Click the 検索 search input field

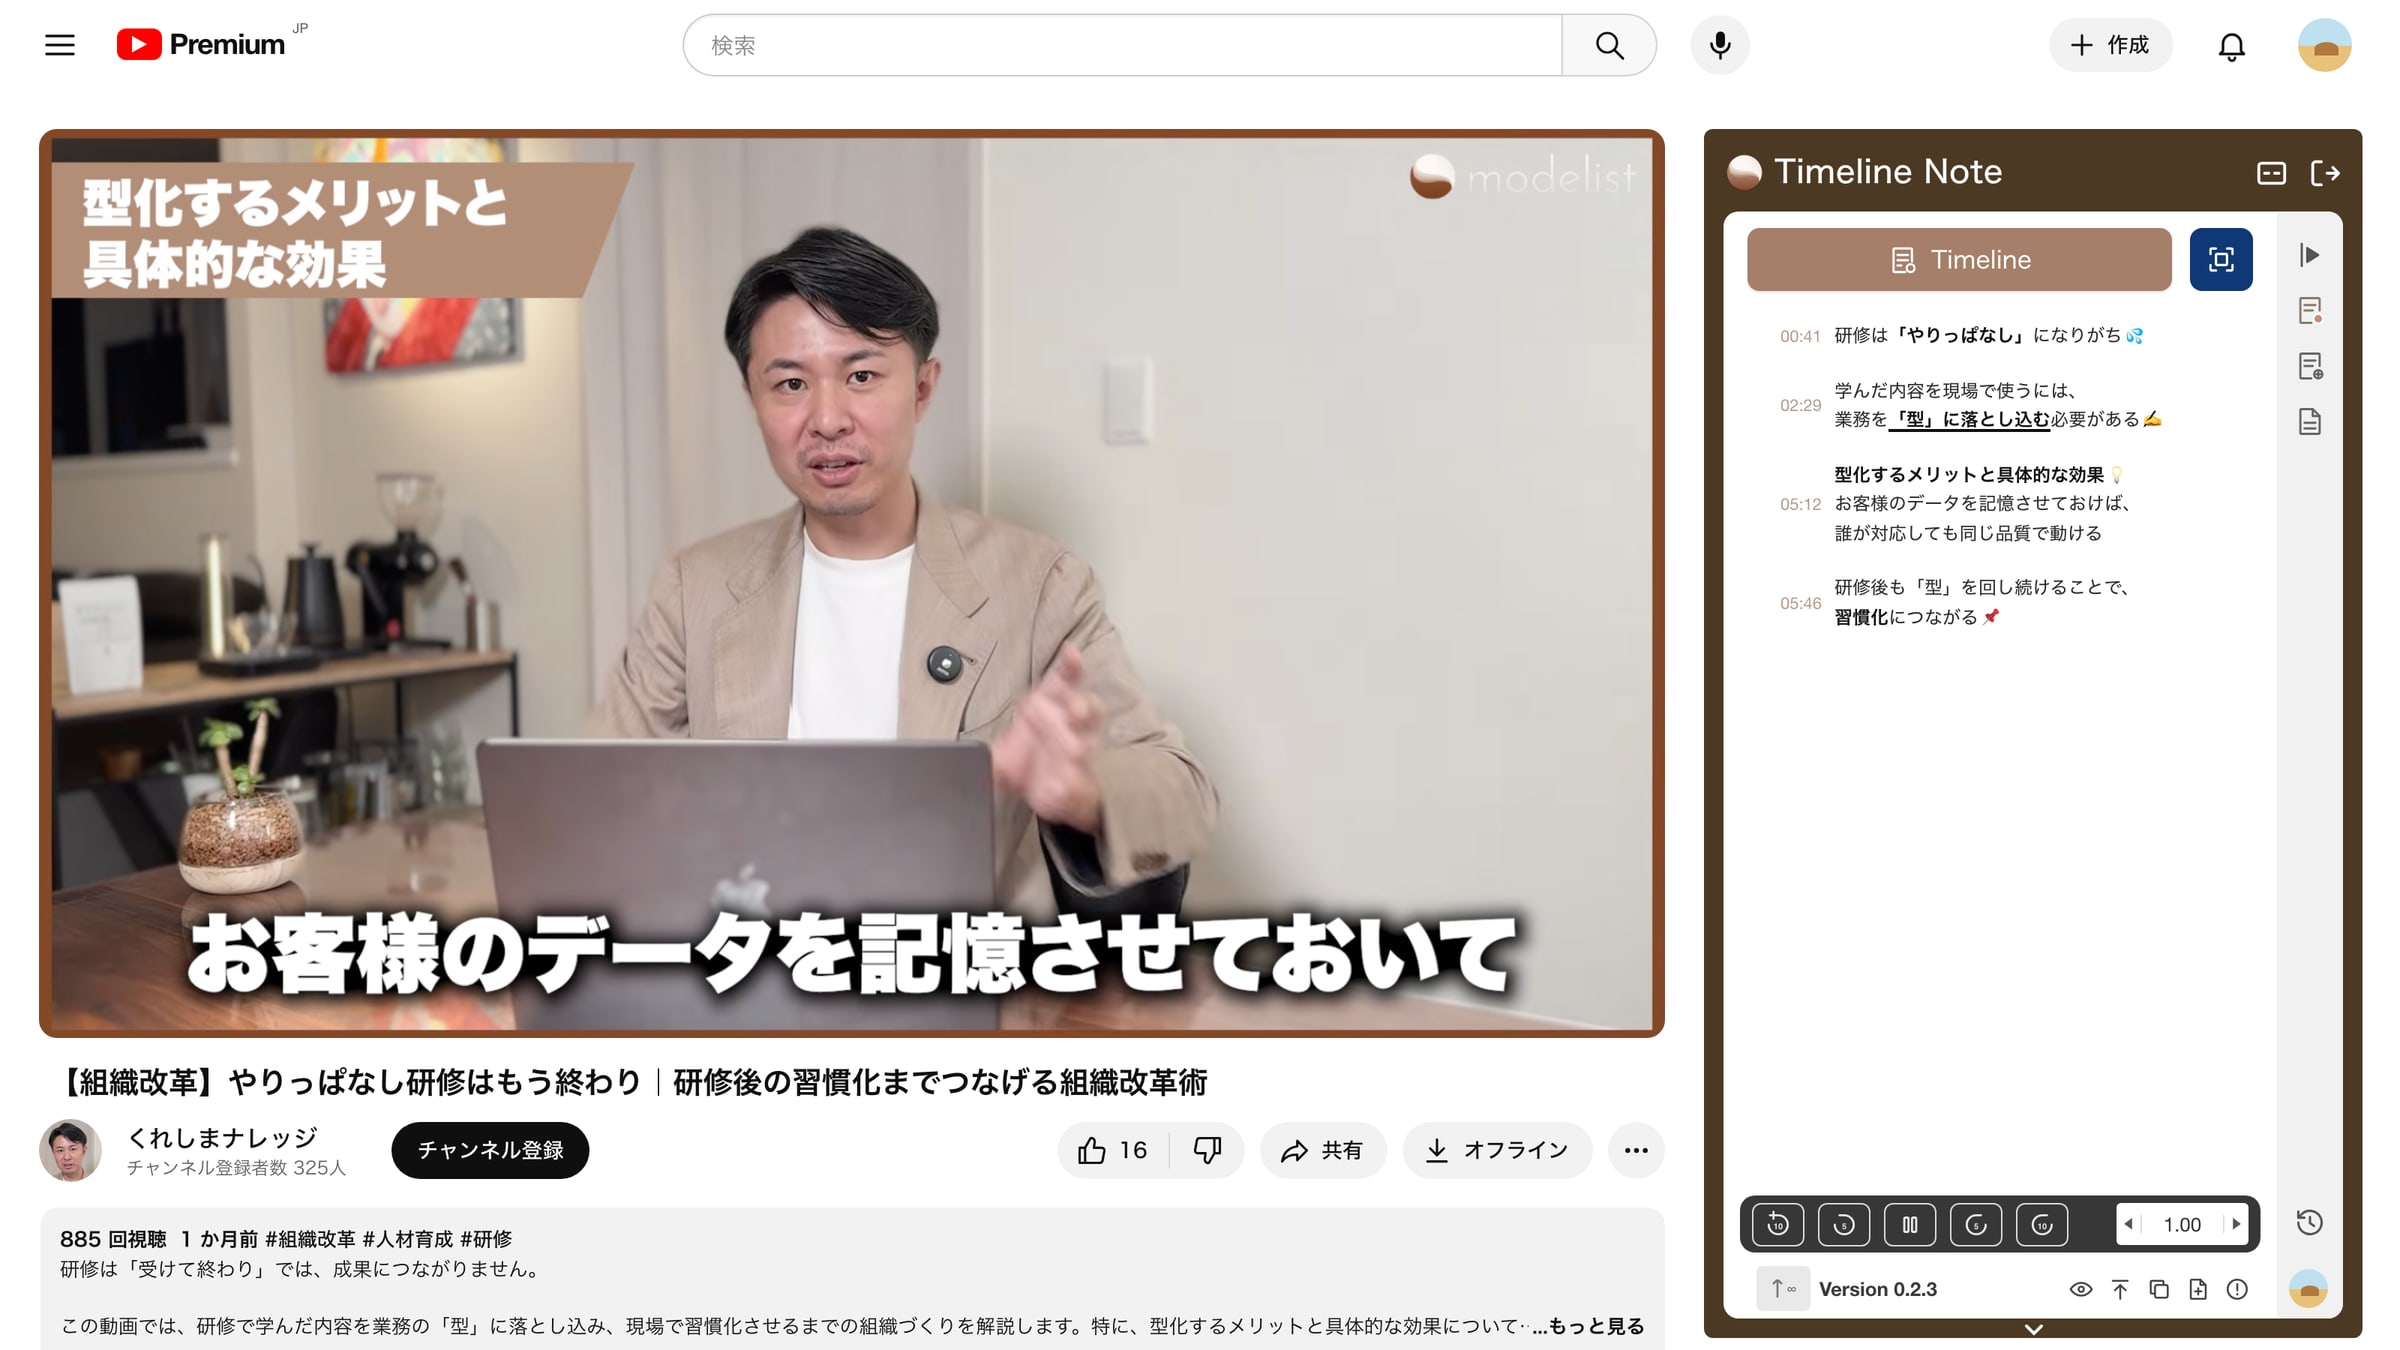point(1122,45)
